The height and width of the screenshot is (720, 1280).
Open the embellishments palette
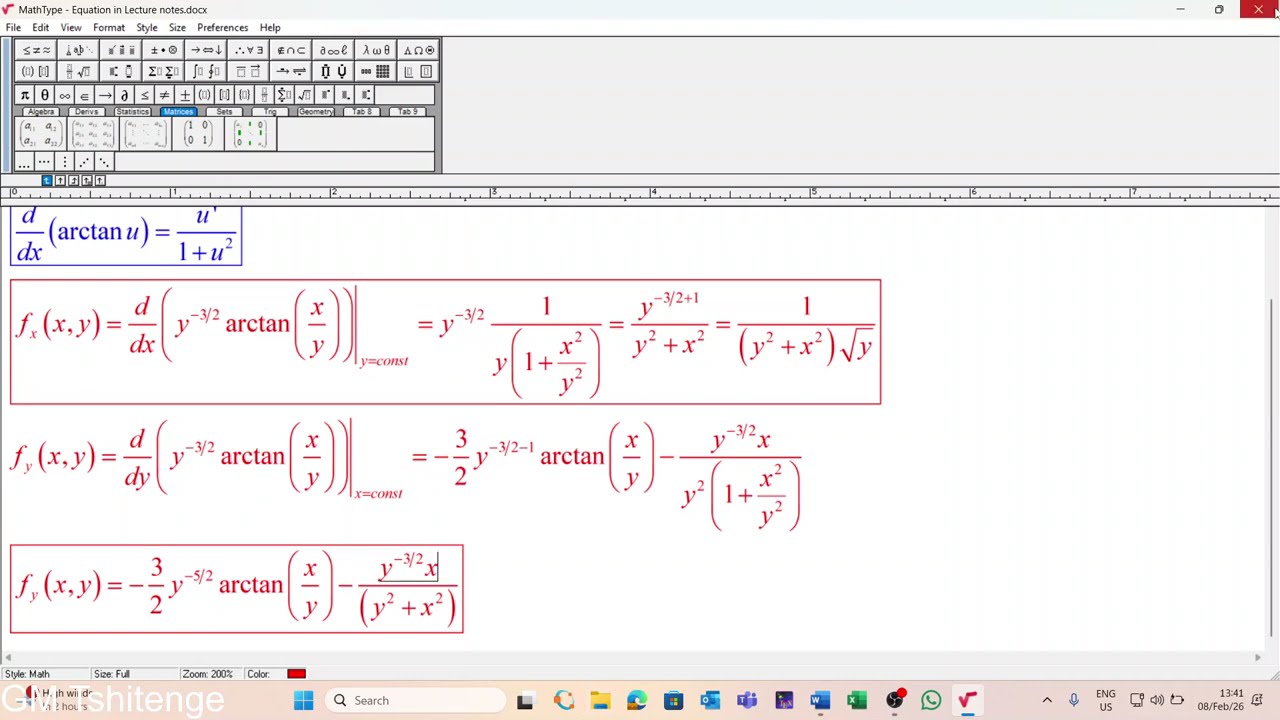121,50
